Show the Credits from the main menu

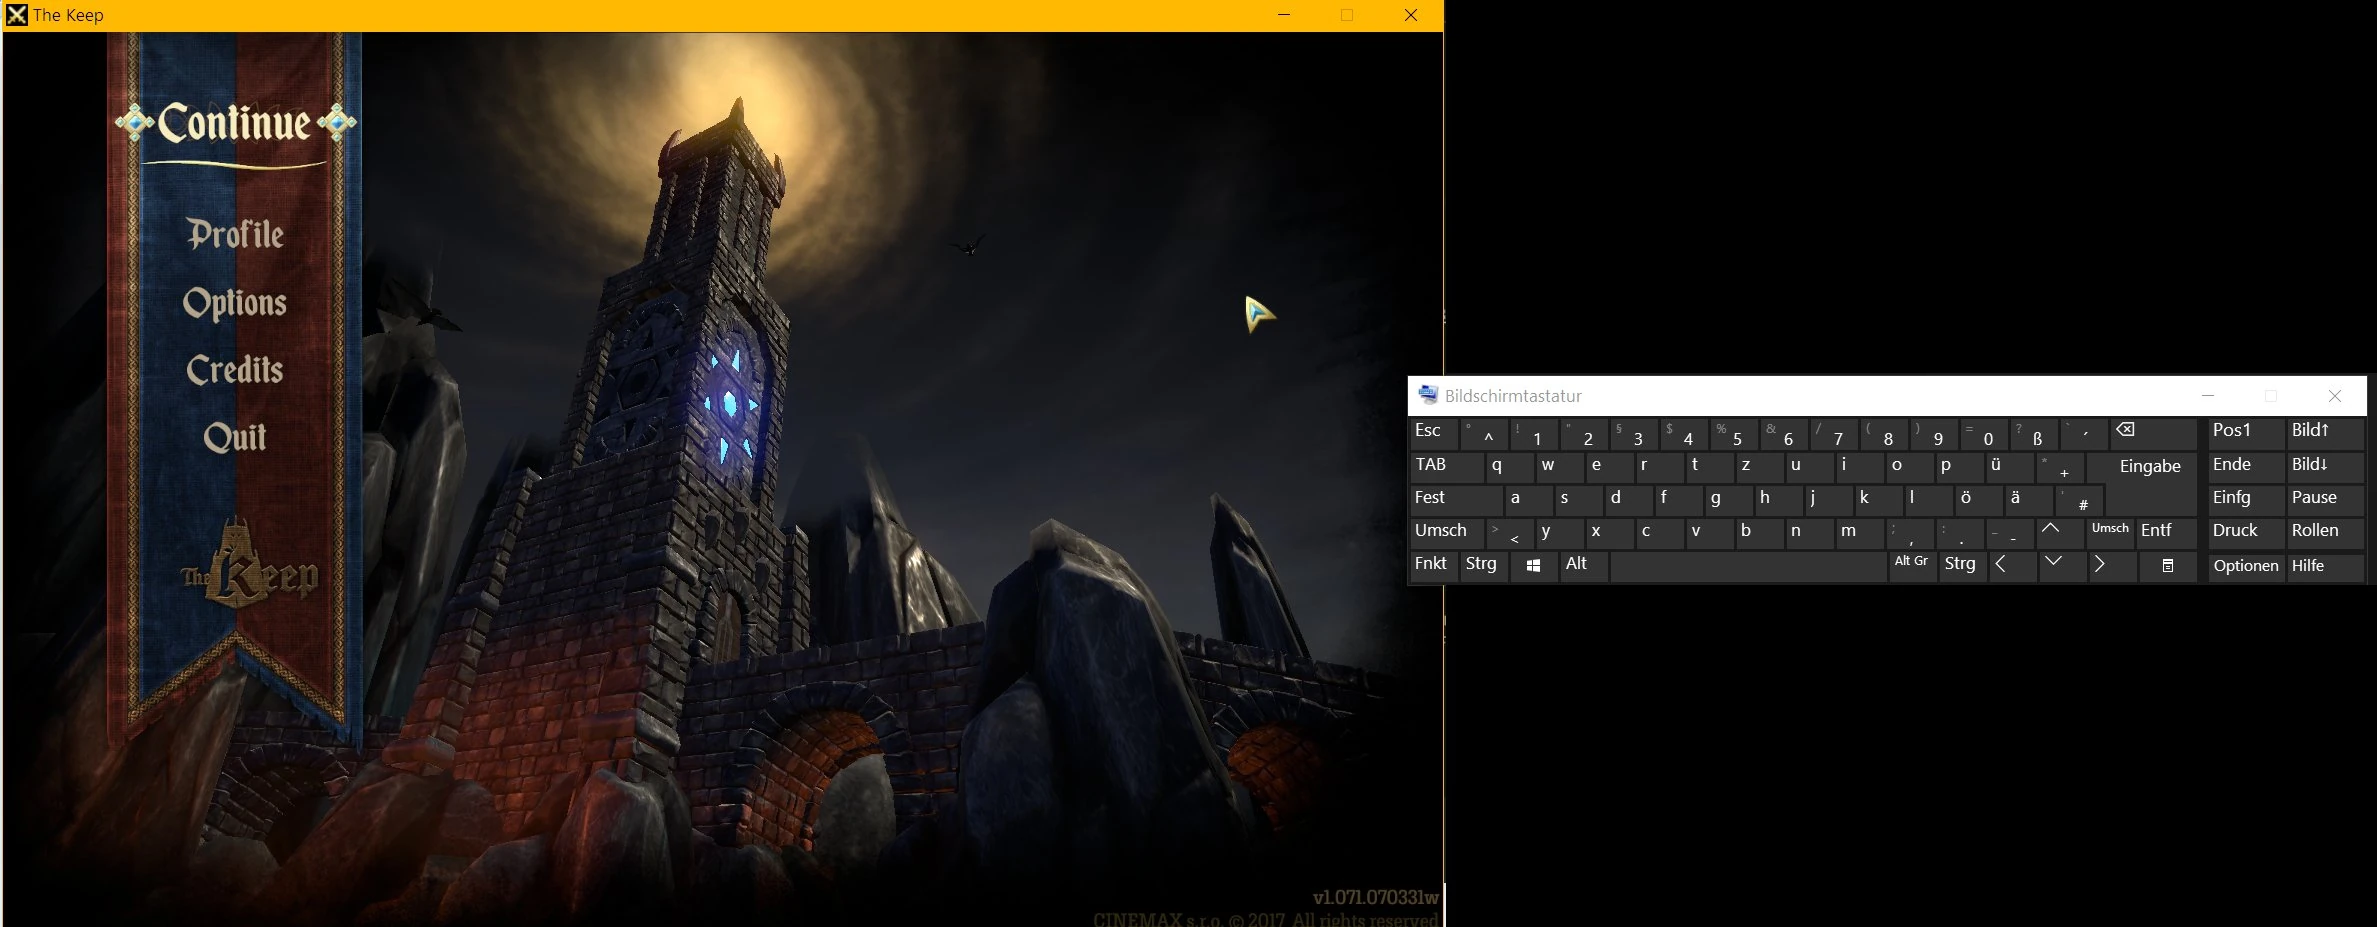point(235,370)
